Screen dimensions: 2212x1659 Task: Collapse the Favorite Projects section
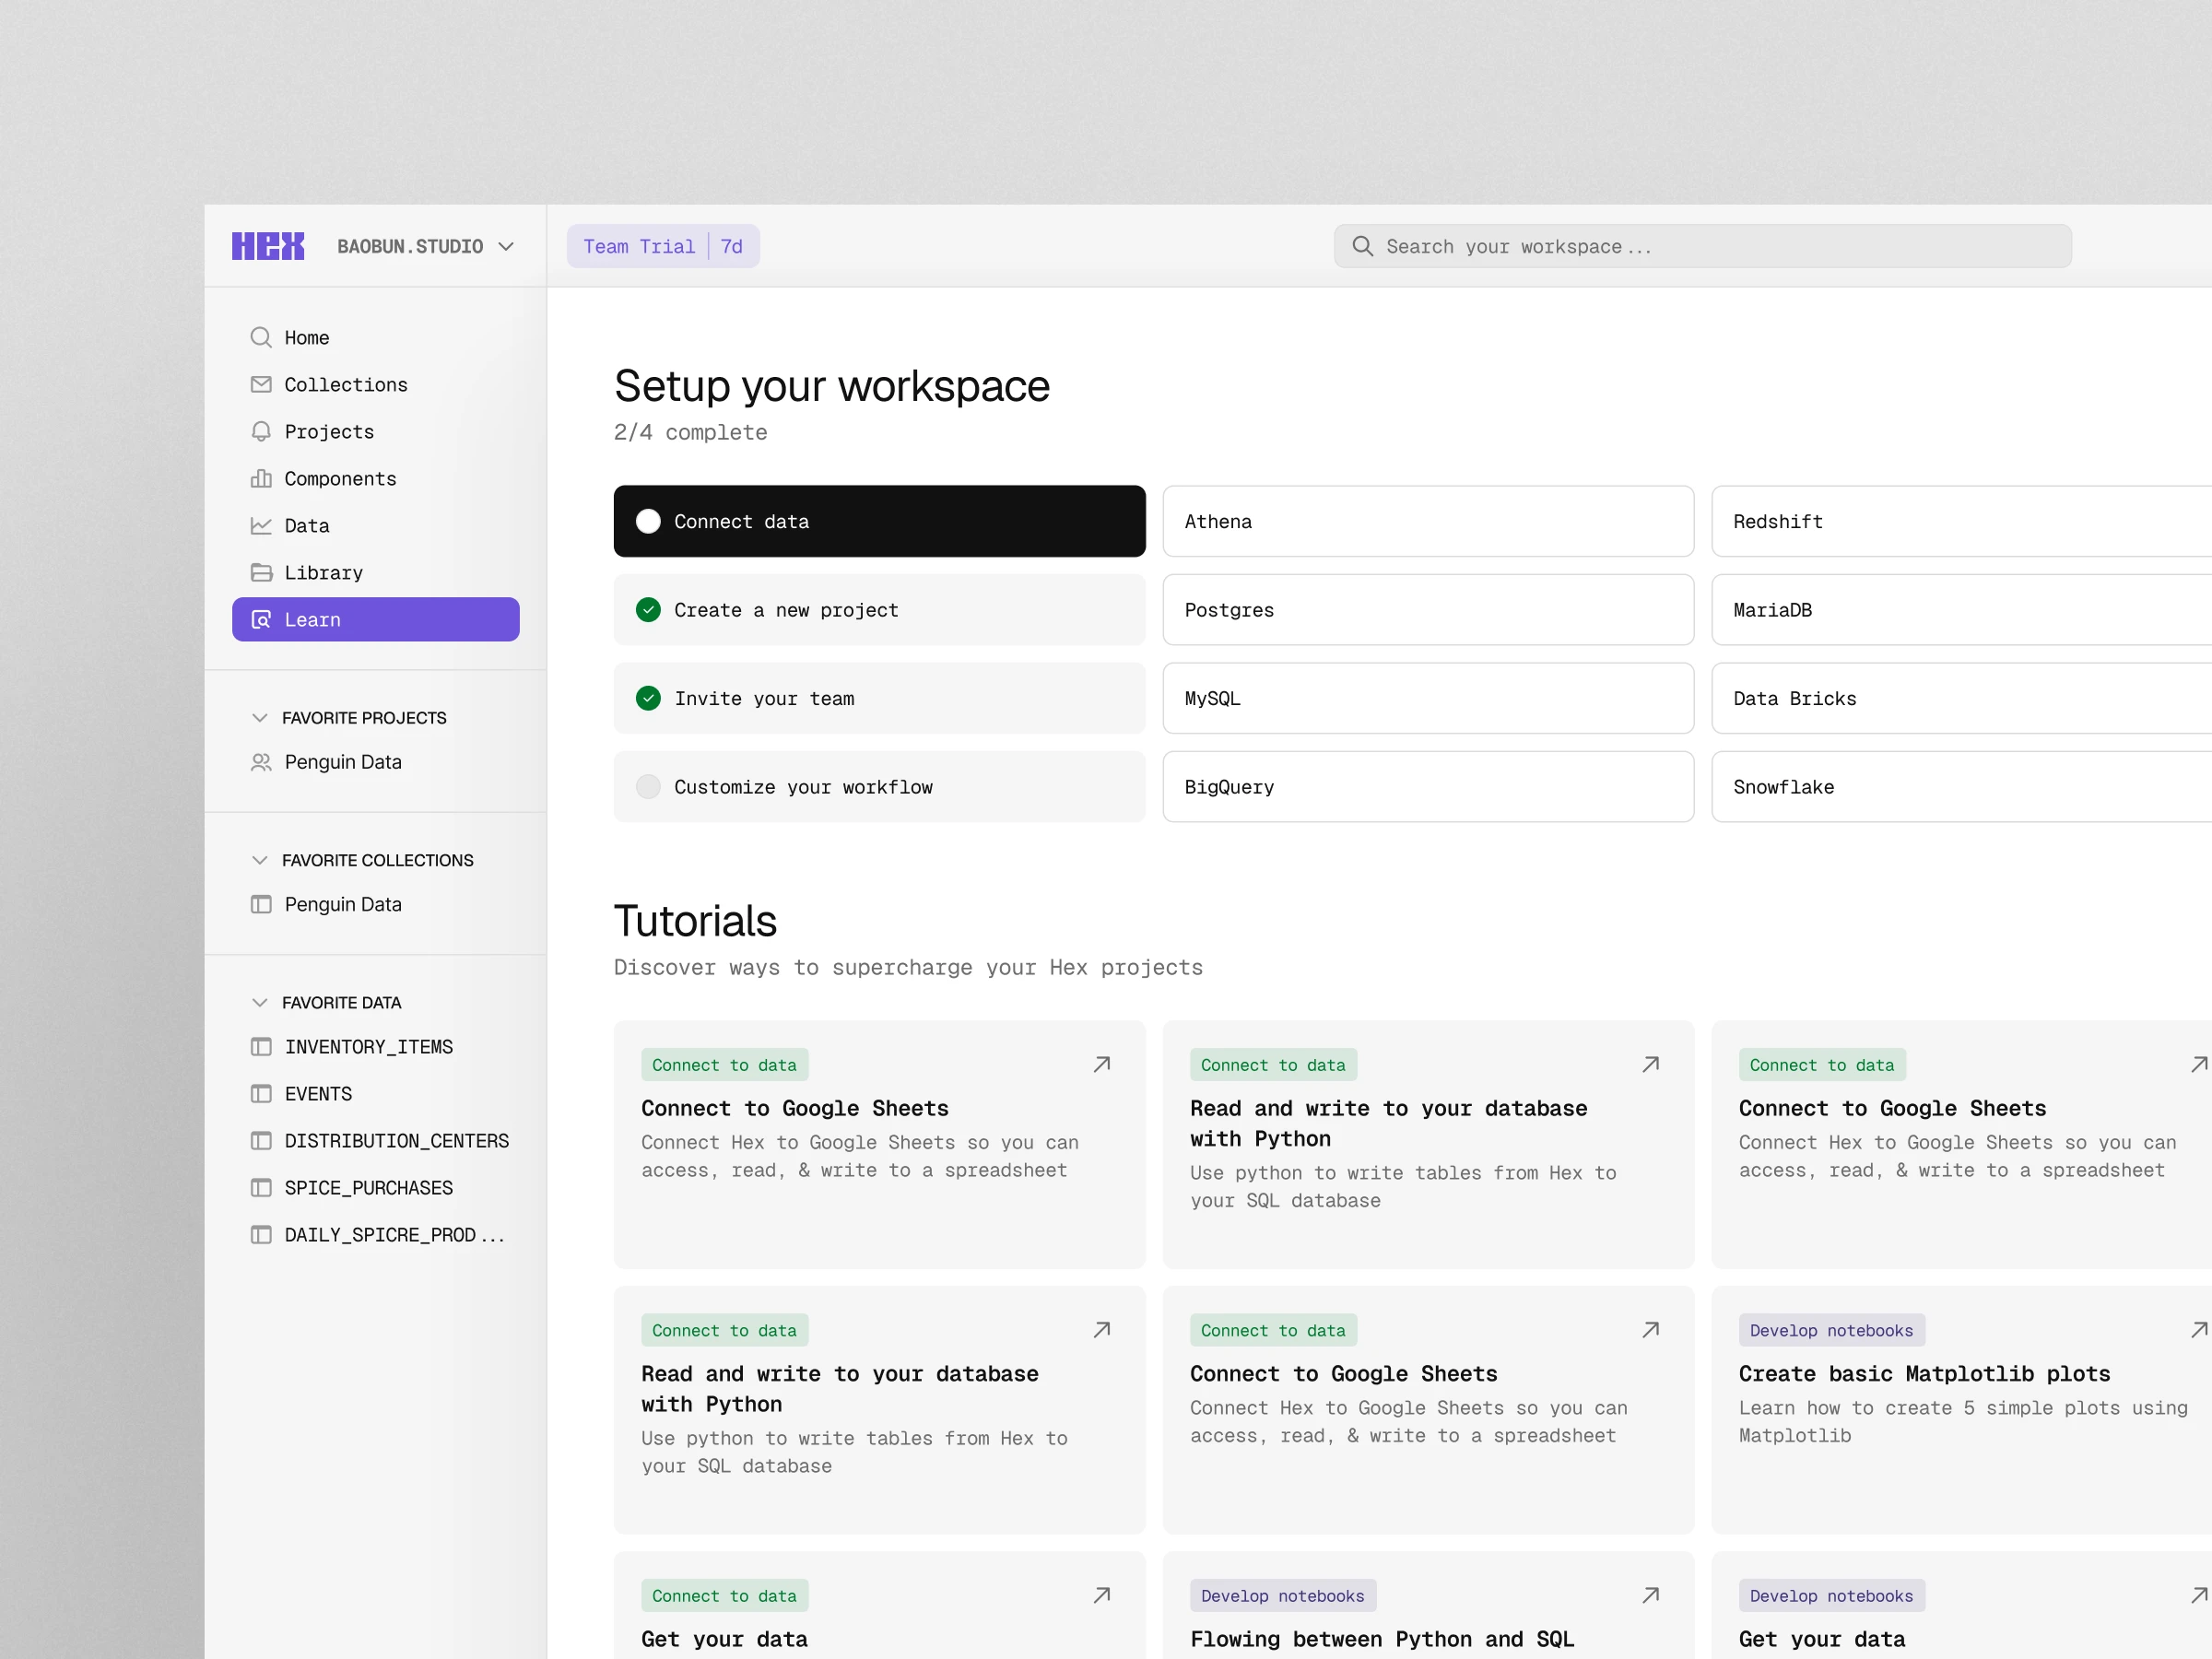[x=260, y=718]
